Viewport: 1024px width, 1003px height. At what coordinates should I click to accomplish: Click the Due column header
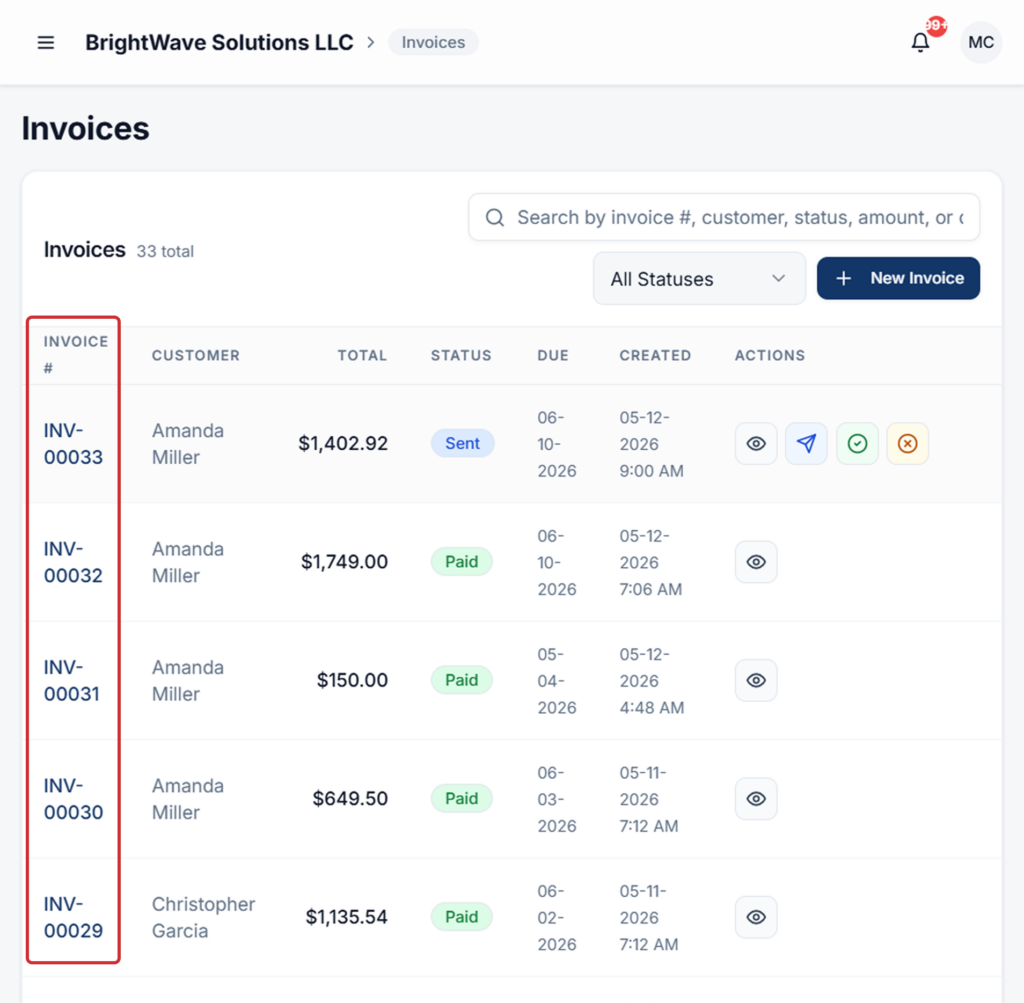(553, 355)
